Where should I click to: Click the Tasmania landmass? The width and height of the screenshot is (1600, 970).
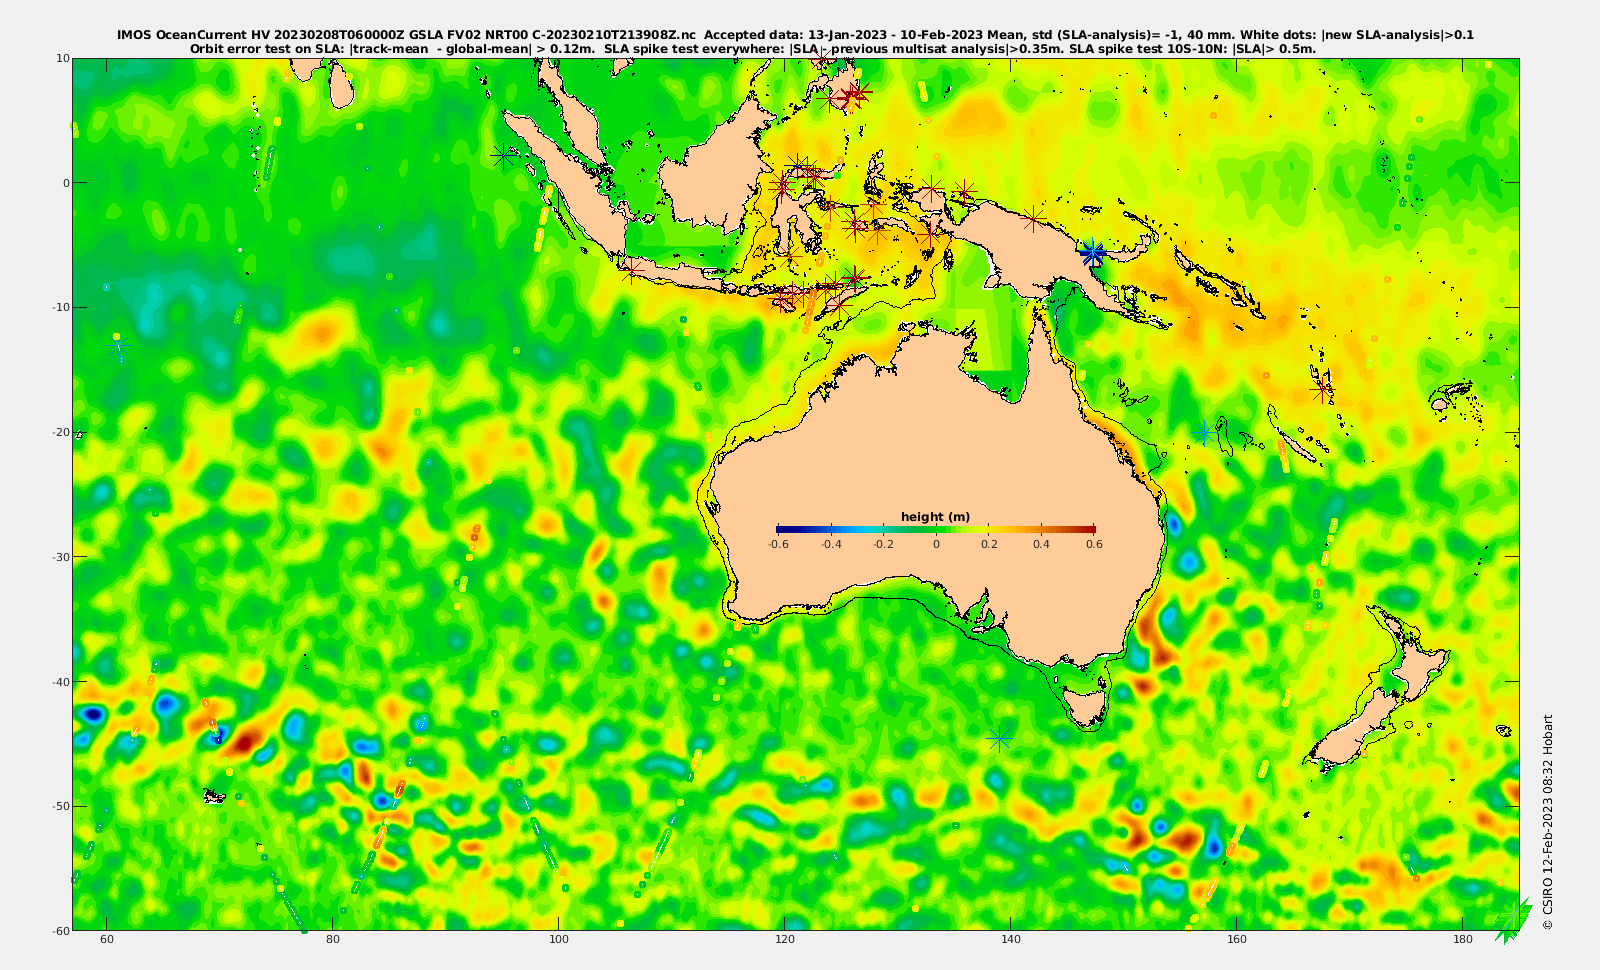[1084, 705]
